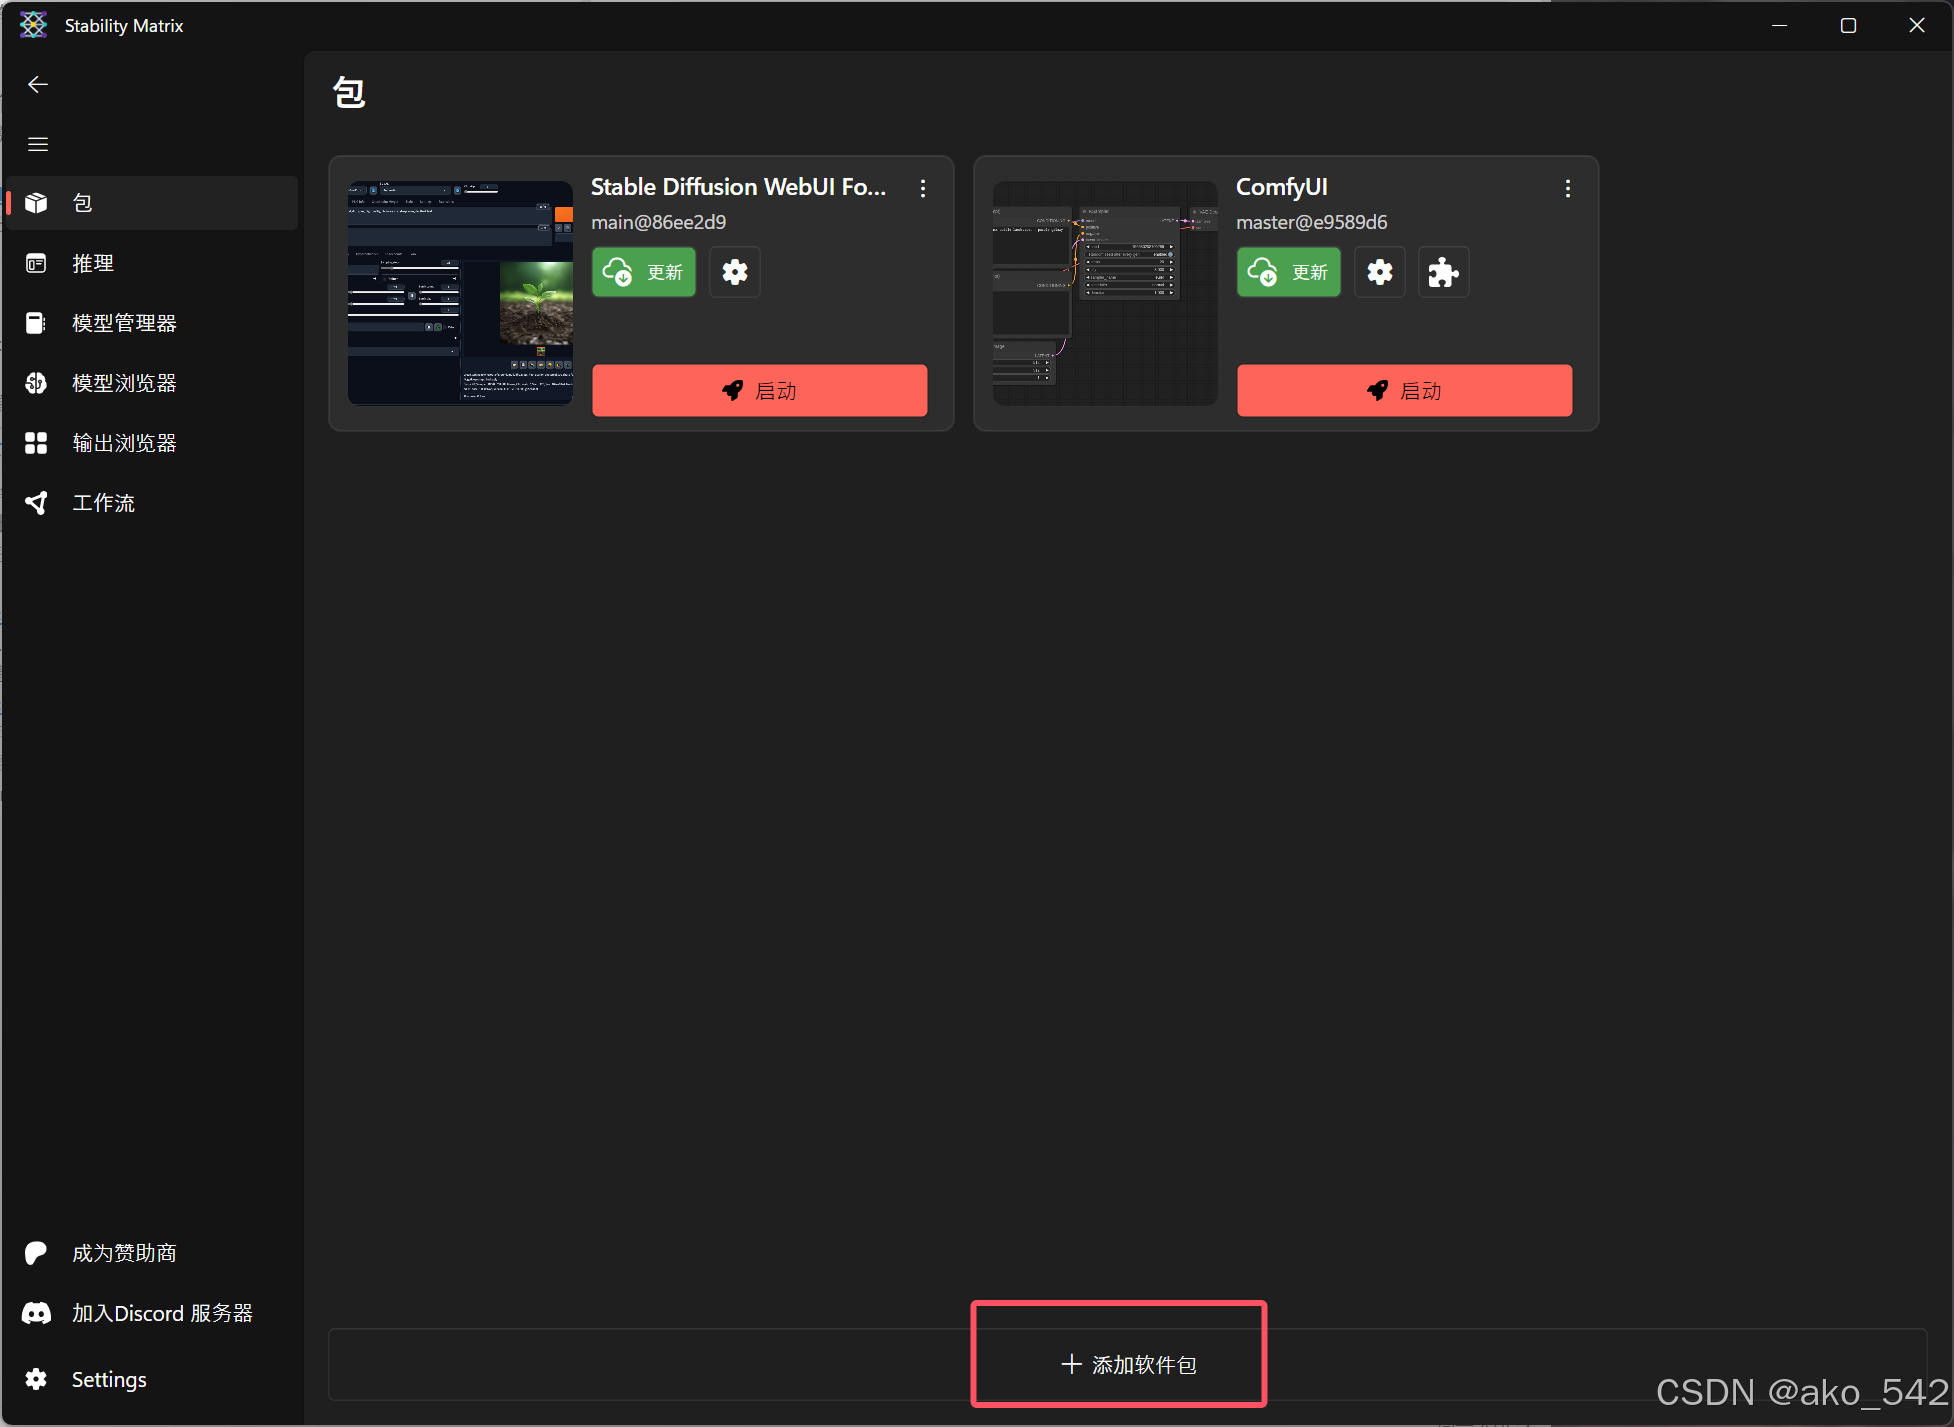Open launch settings gear for Stable Diffusion WebUI
The height and width of the screenshot is (1427, 1954).
pos(735,272)
